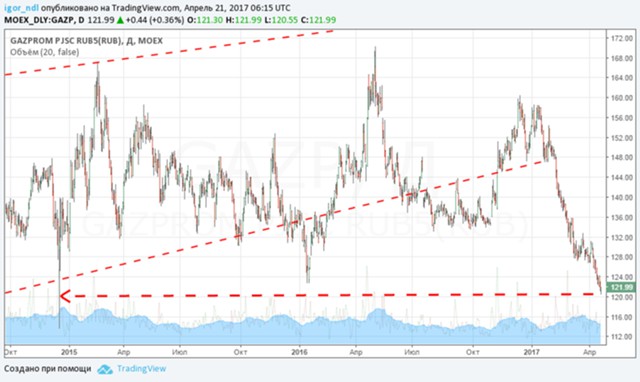Click the 2016 time axis label
The image size is (640, 382).
coord(300,352)
